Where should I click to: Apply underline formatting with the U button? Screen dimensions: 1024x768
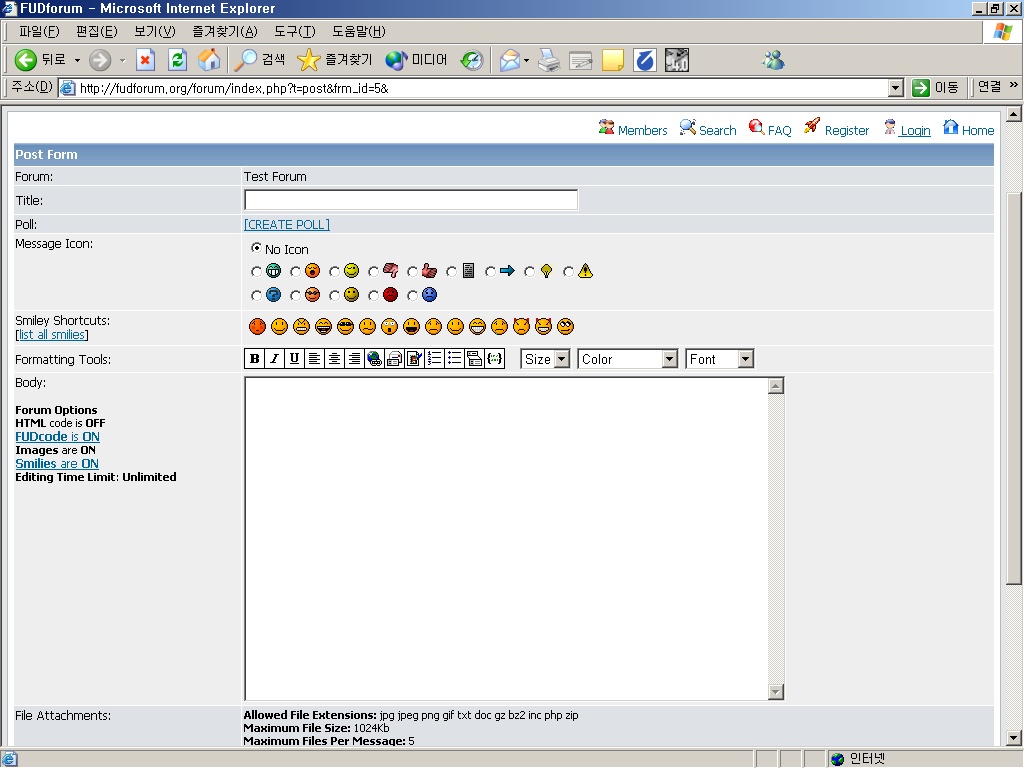(x=295, y=359)
